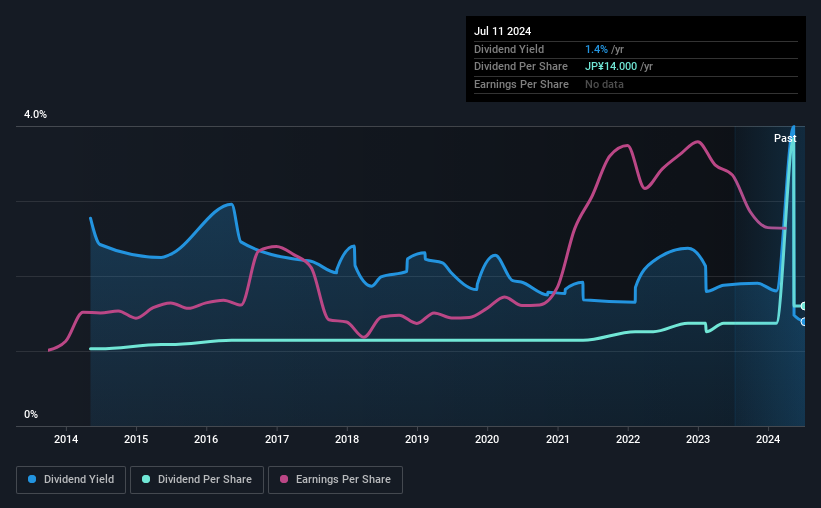Click the Jul 11 2024 tooltip date
Screen dimensions: 821x508
502,31
